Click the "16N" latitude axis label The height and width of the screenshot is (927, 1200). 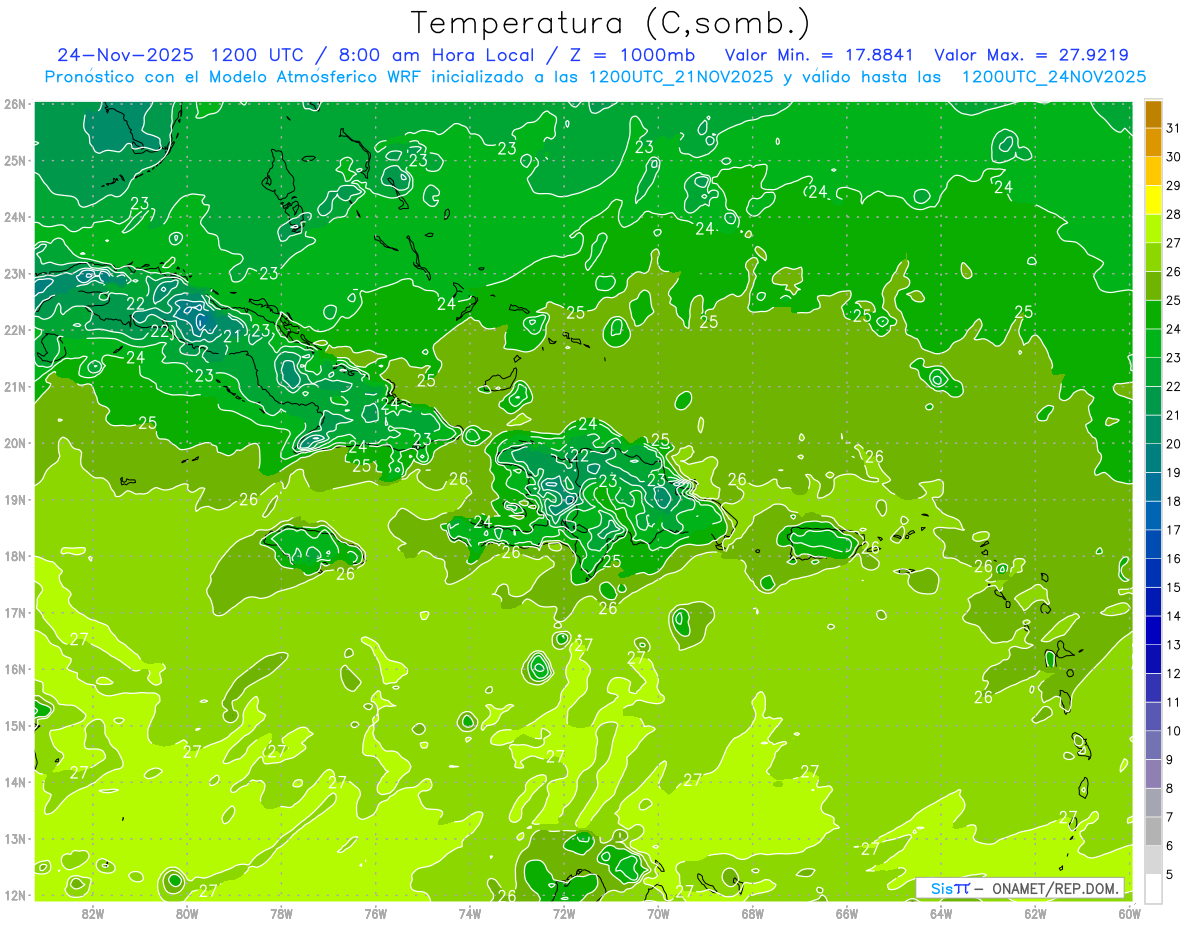[15, 669]
